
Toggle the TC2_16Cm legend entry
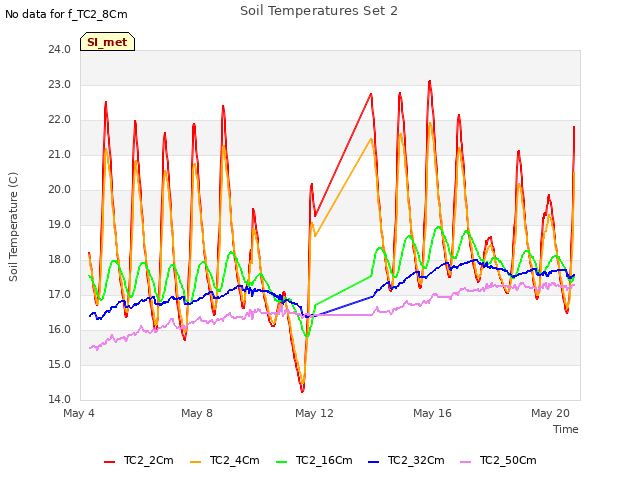314,460
